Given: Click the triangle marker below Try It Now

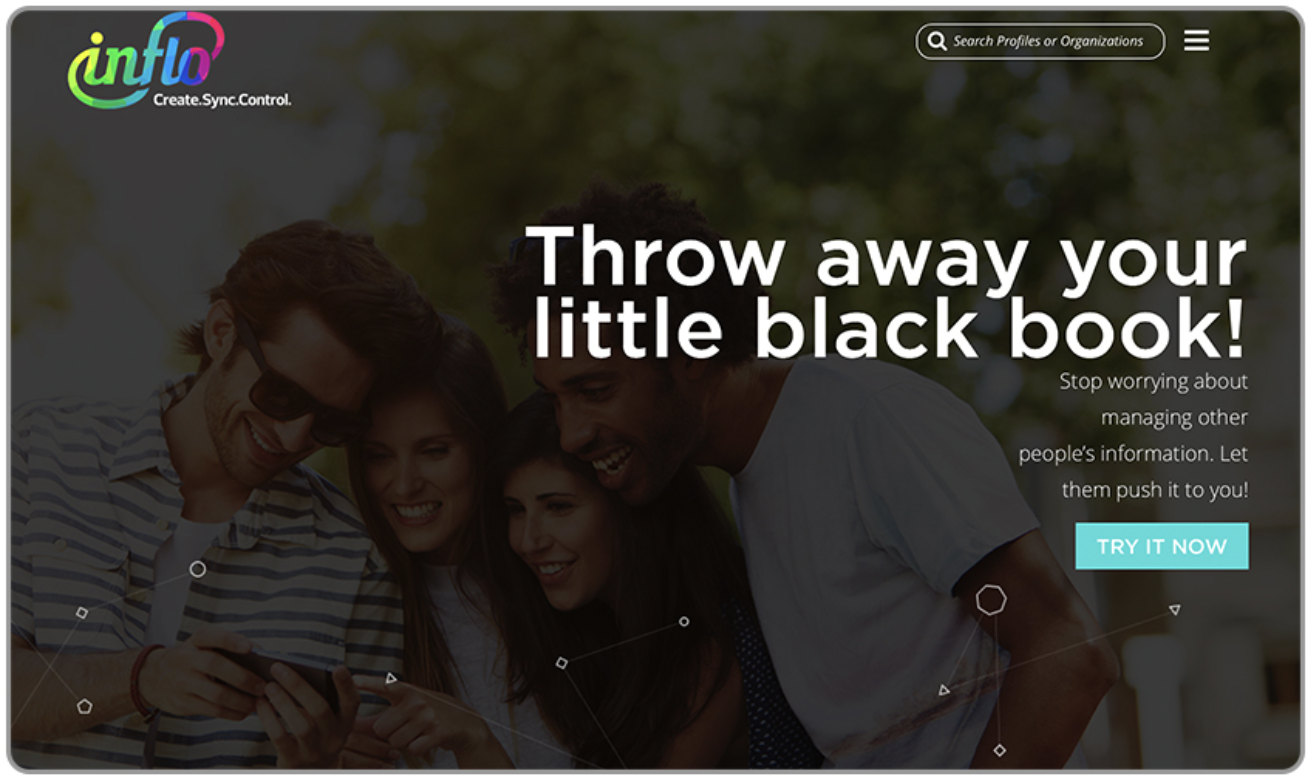Looking at the screenshot, I should coord(1175,609).
